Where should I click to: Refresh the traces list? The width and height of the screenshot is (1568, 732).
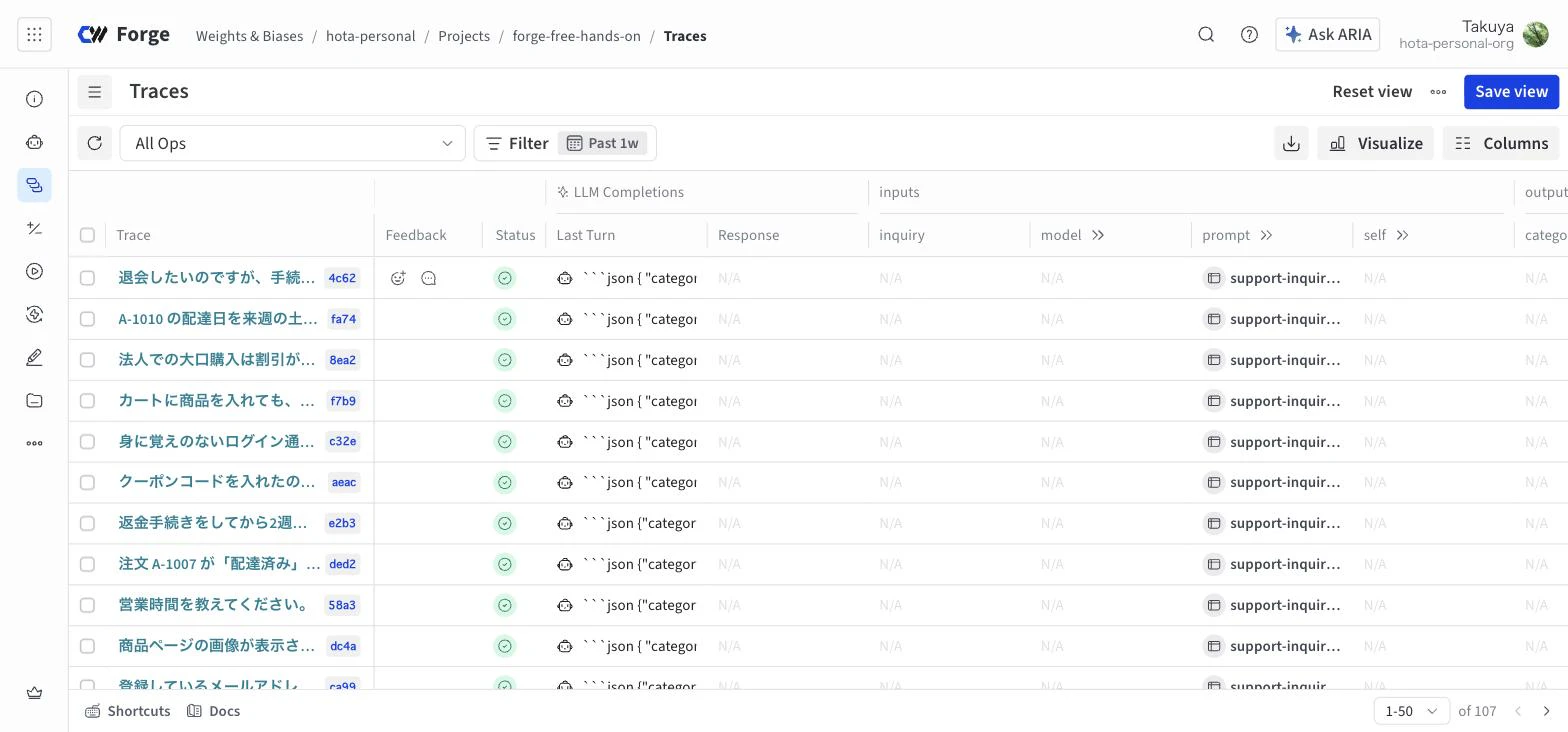coord(95,143)
